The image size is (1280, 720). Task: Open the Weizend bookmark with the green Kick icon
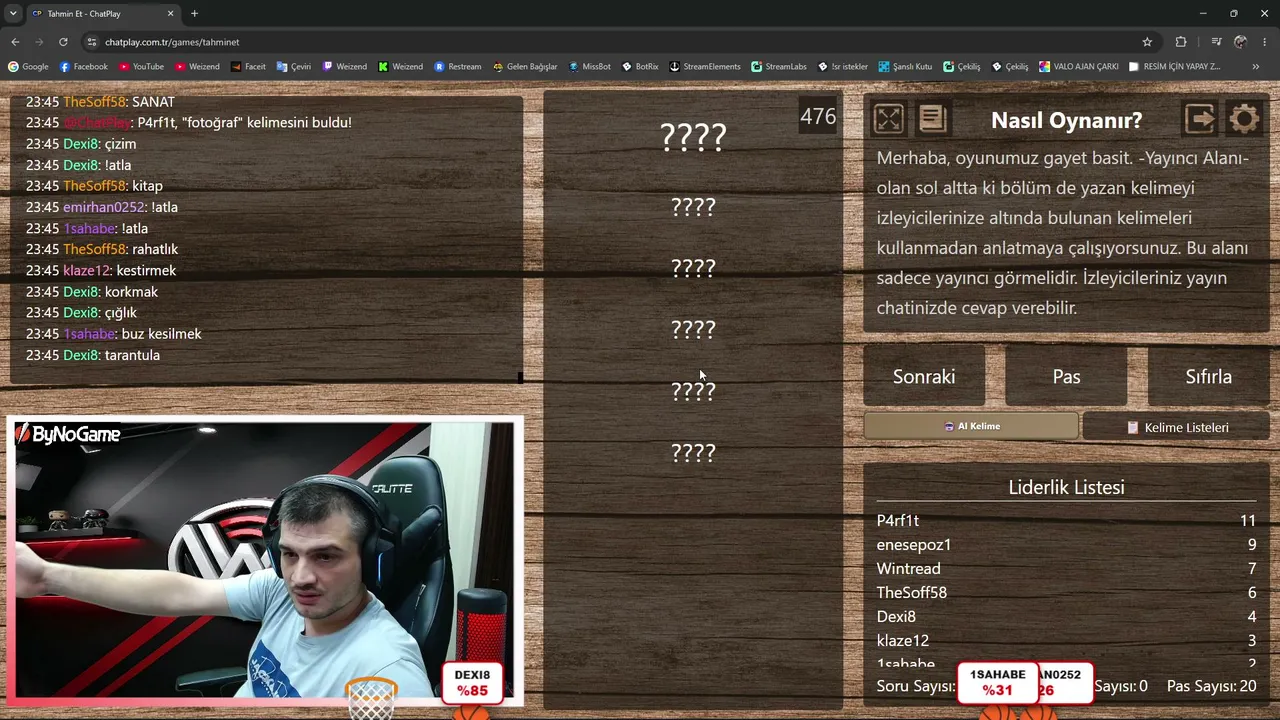[401, 67]
